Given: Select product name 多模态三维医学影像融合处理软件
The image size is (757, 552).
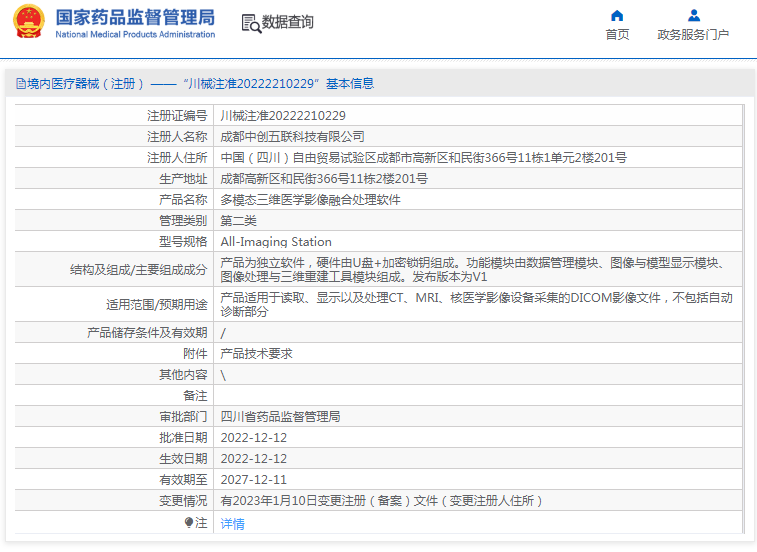Looking at the screenshot, I should (x=310, y=199).
